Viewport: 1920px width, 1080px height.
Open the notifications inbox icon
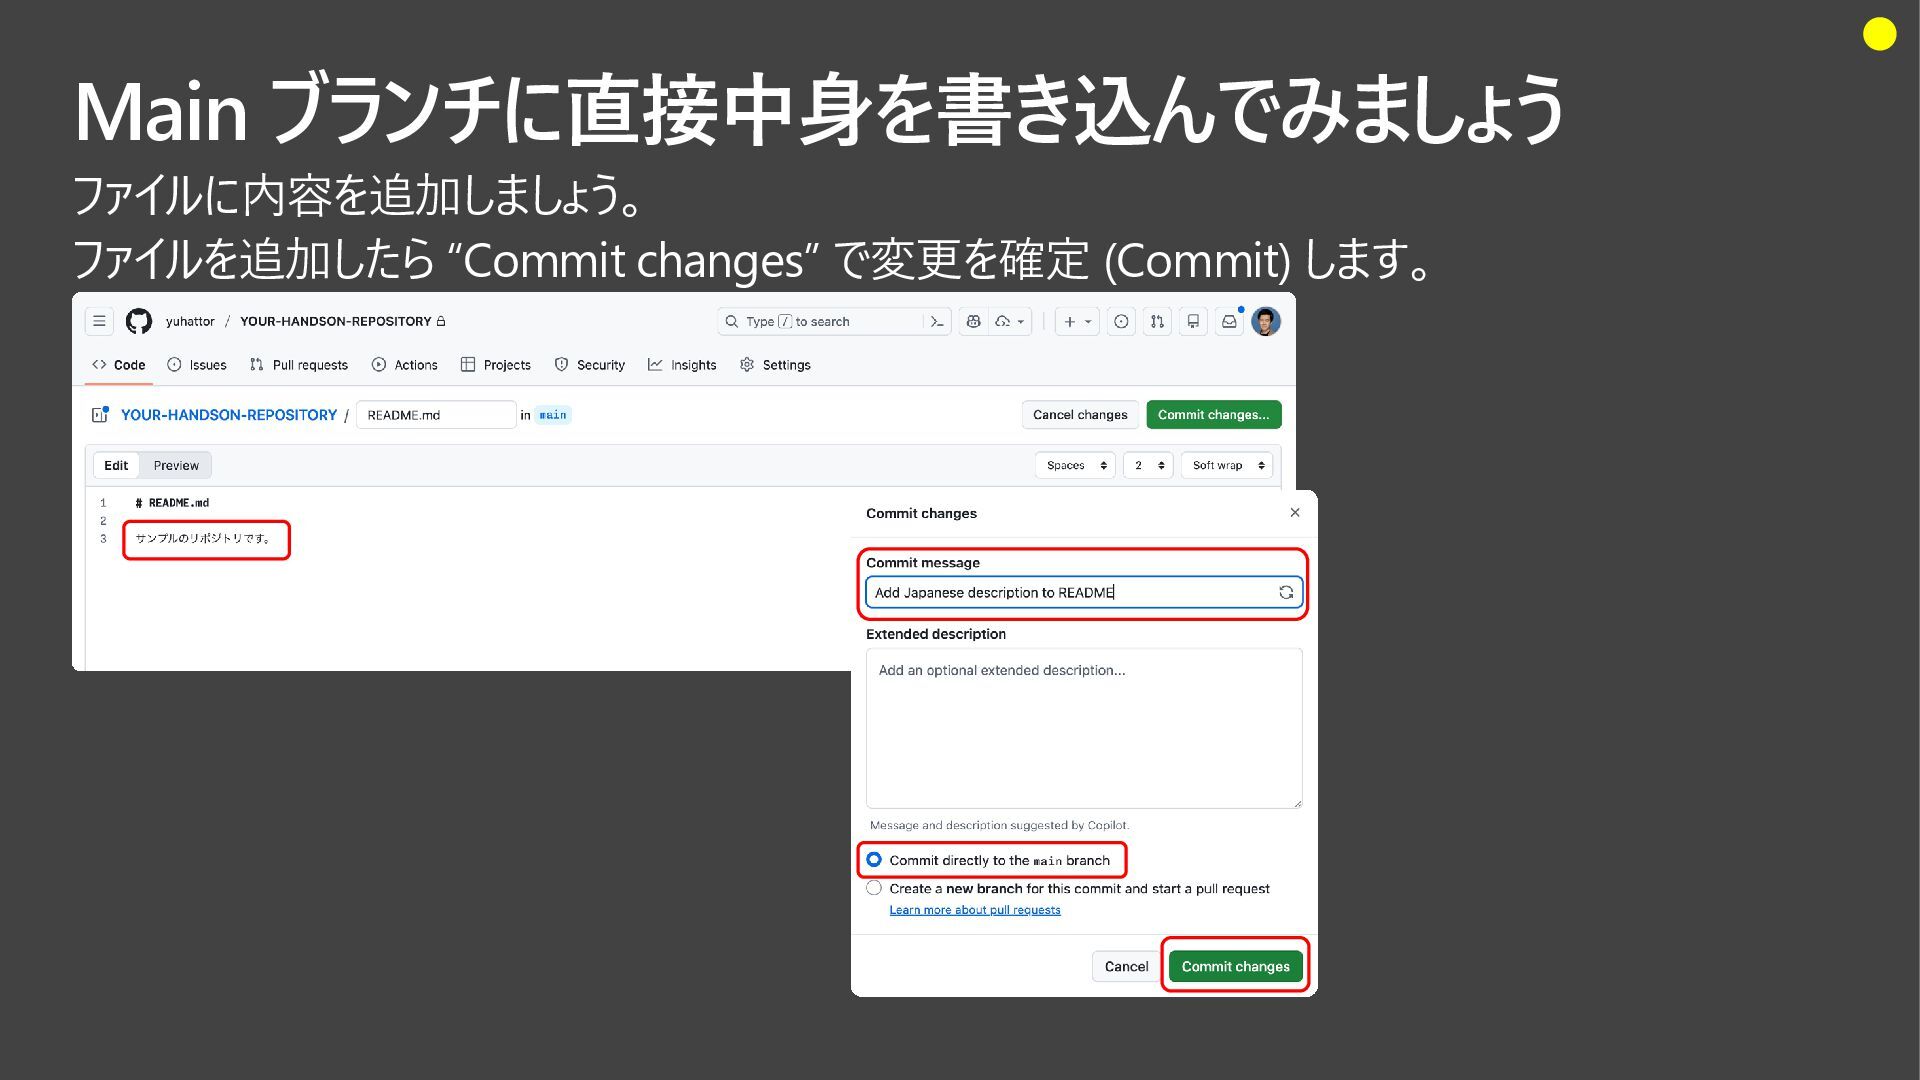point(1229,321)
